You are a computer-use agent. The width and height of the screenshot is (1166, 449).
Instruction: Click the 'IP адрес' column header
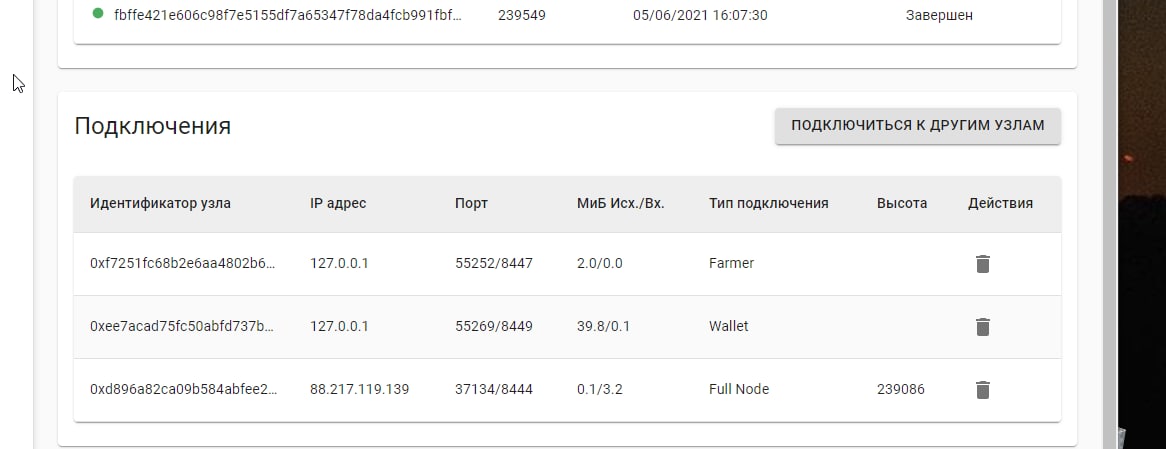[338, 203]
